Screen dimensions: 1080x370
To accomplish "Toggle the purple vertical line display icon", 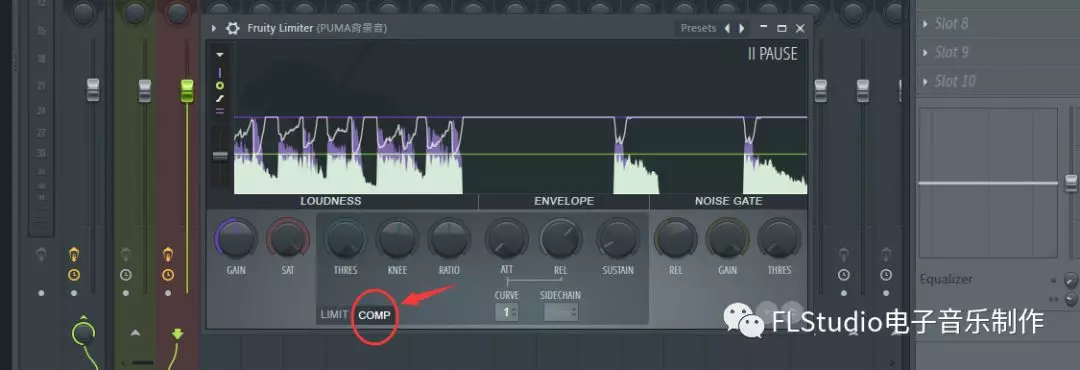I will [220, 73].
